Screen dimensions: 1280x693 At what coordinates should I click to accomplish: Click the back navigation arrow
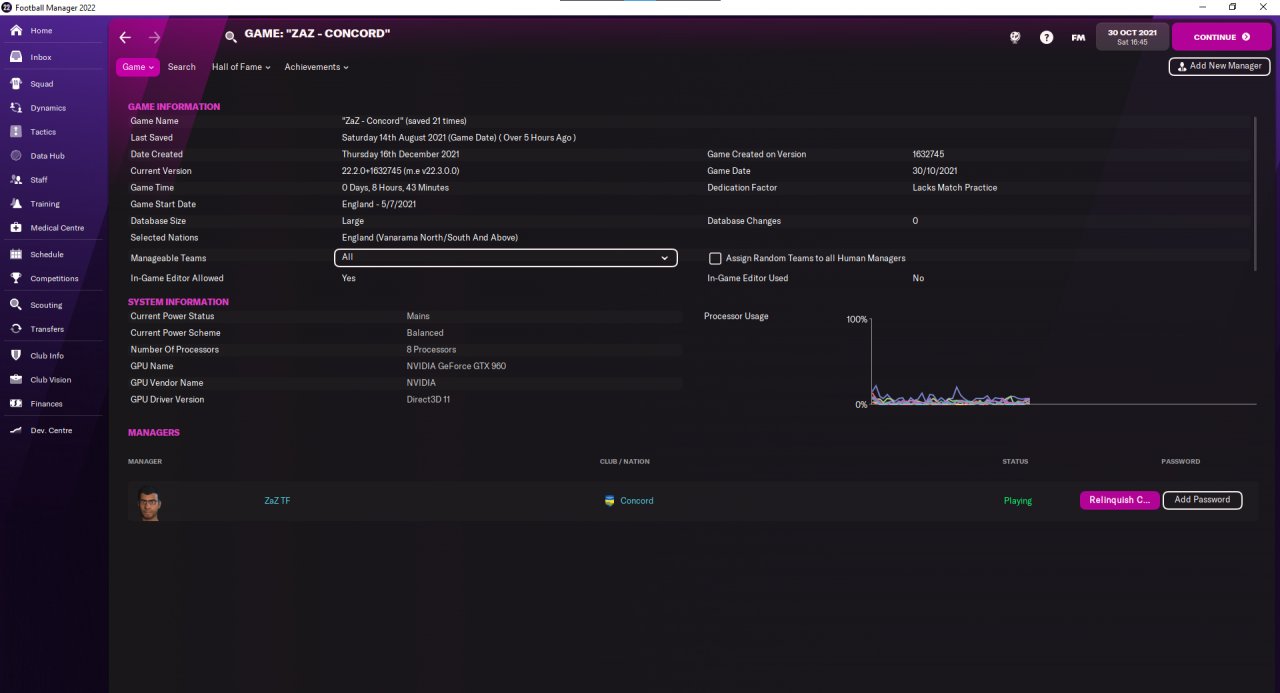point(125,37)
